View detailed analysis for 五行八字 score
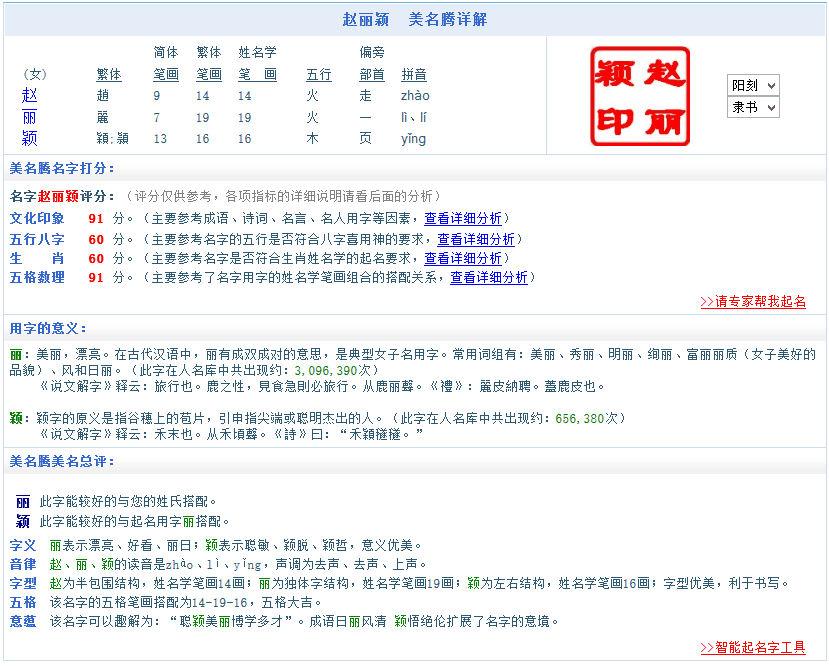The image size is (829, 667). 475,239
